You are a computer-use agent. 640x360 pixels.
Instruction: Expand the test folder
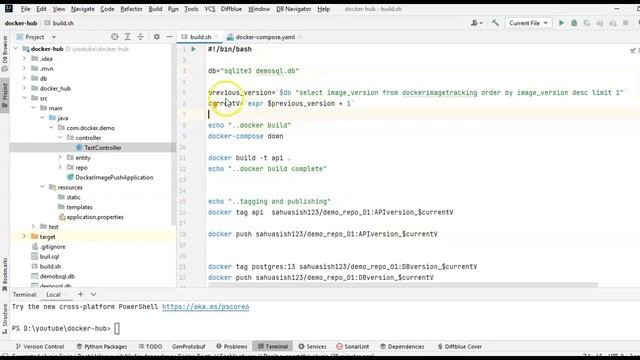(x=33, y=227)
